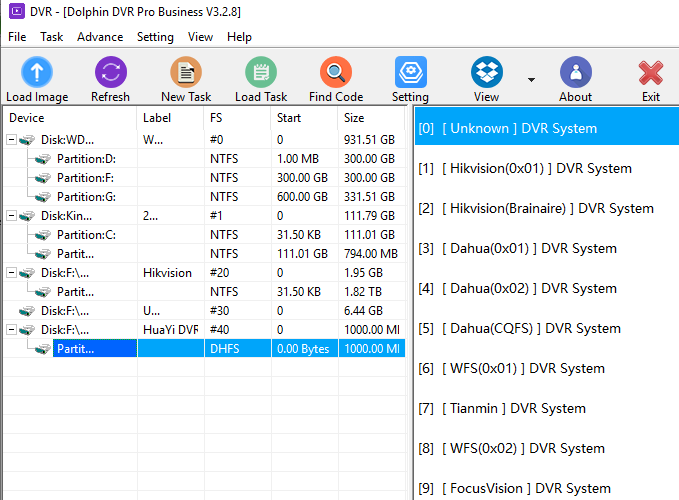
Task: Collapse the Disk:Kin... tree node
Action: 12,216
